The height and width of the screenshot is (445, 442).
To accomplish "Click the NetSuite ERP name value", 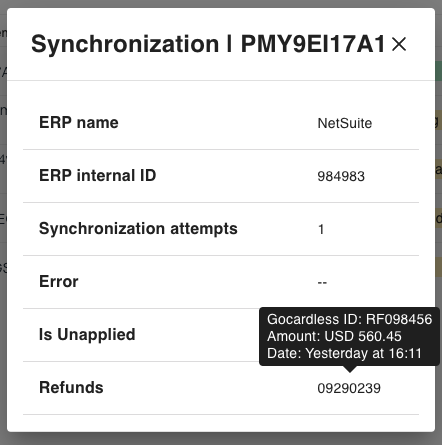I will (x=345, y=123).
